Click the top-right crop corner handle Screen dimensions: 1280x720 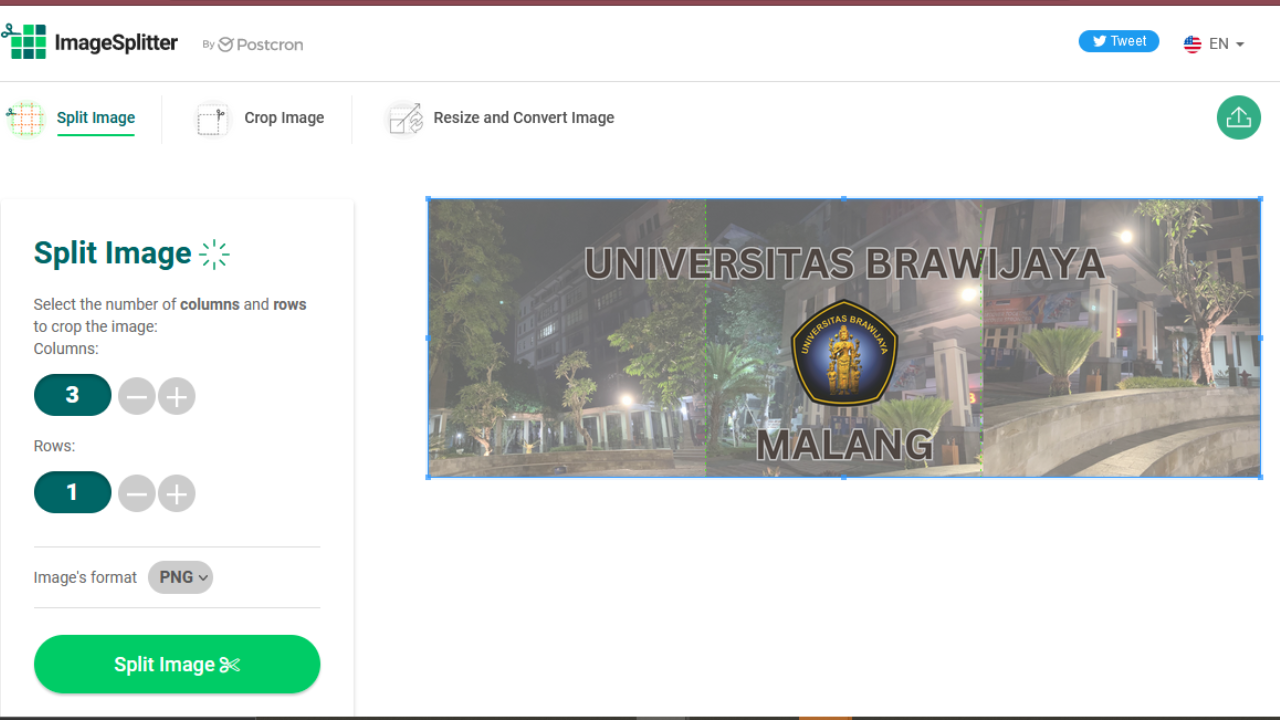click(x=1261, y=198)
